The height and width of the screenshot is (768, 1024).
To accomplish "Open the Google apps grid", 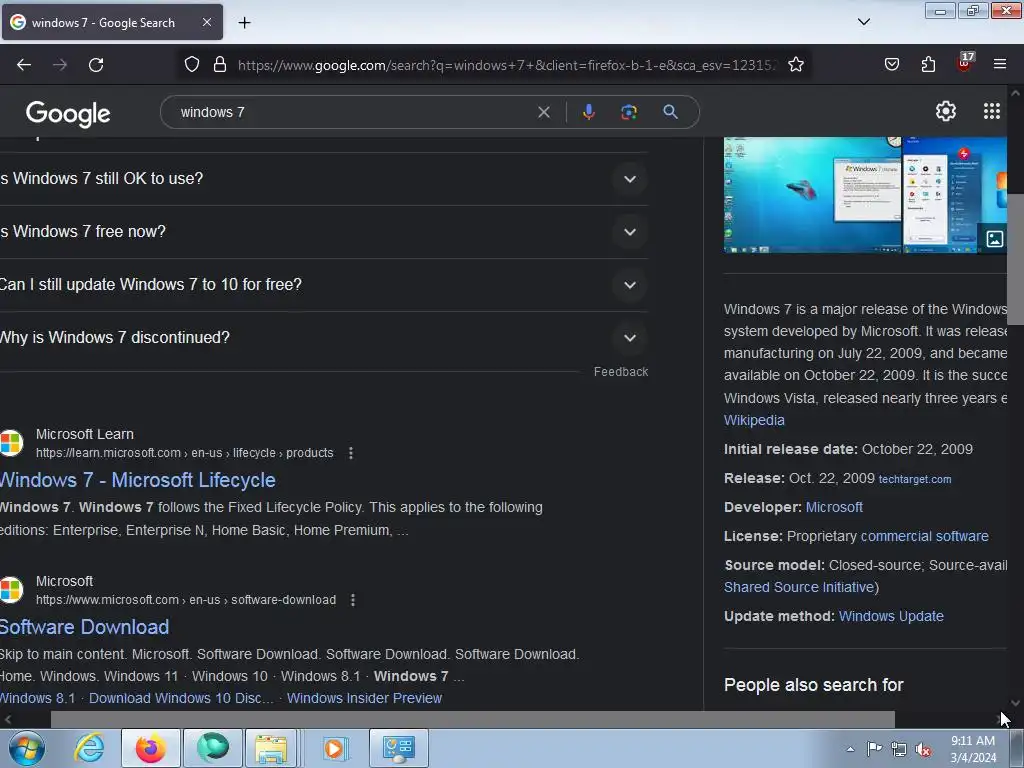I will click(991, 112).
